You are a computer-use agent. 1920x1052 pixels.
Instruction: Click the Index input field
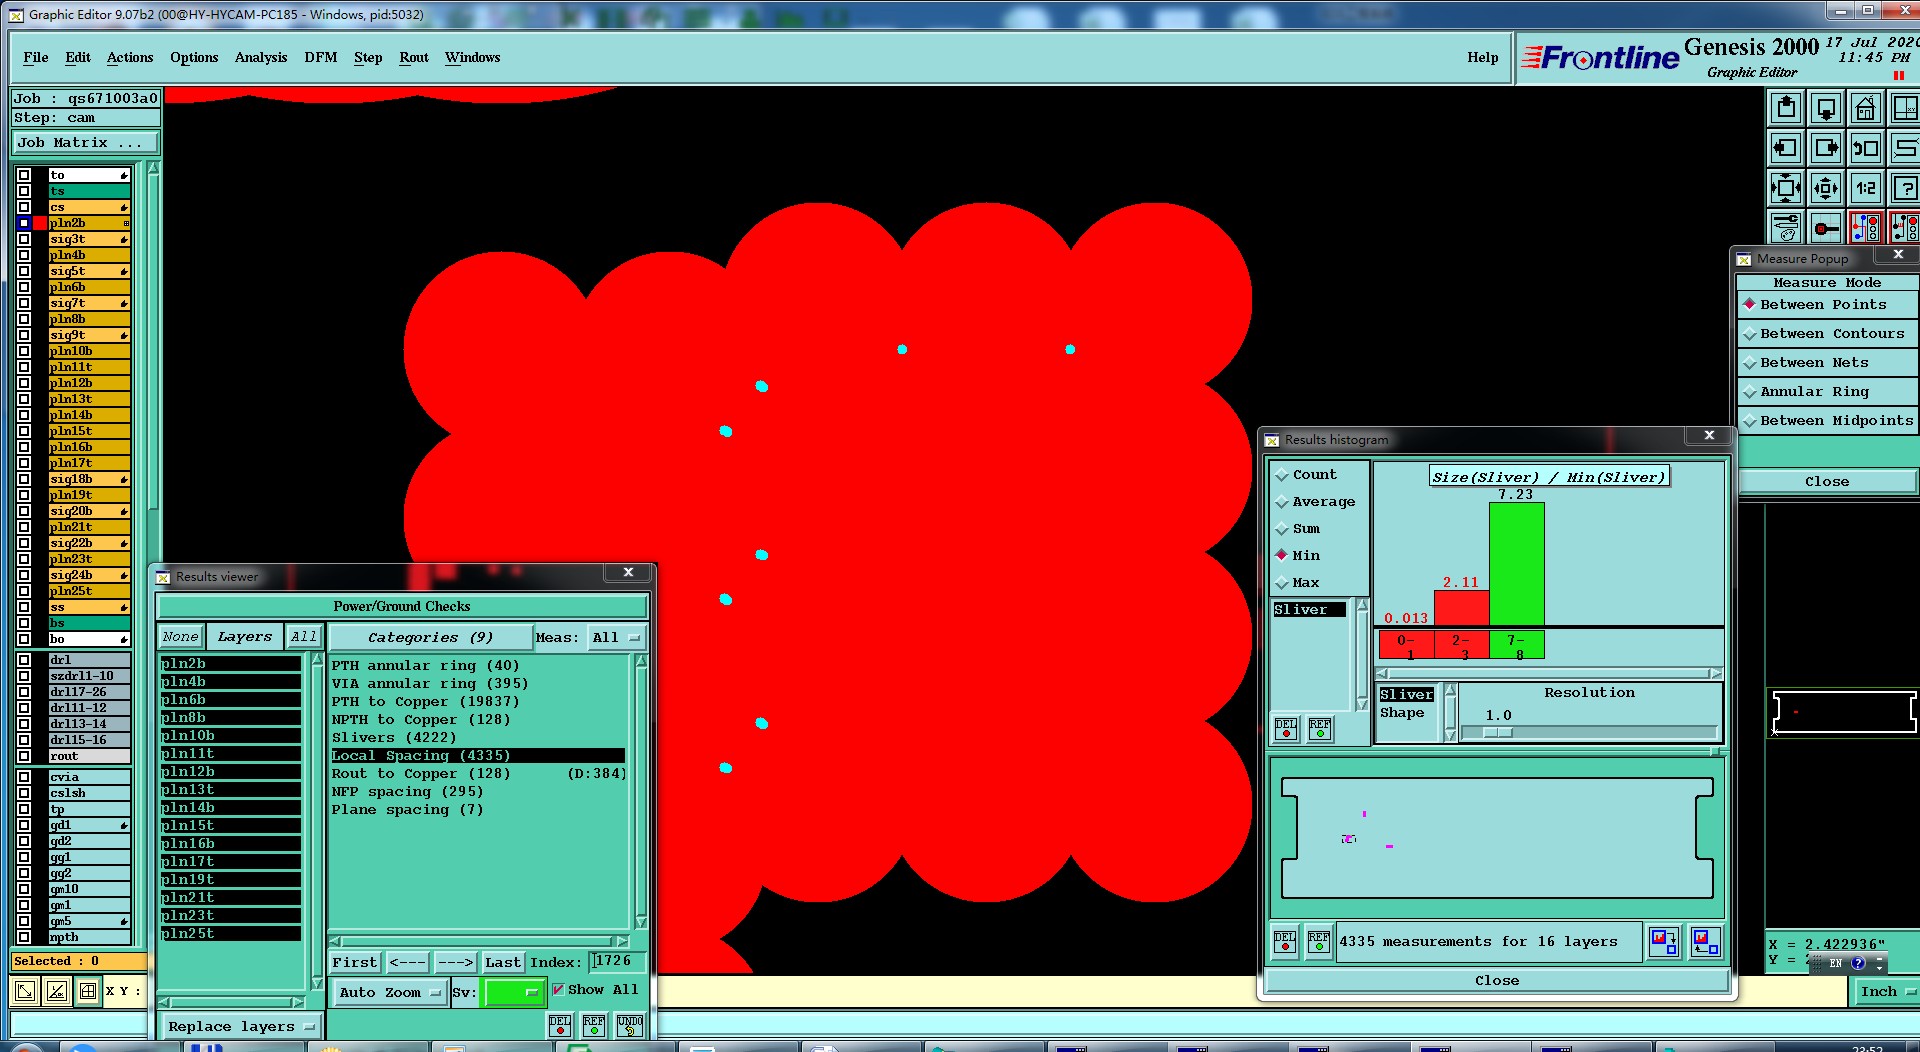tap(617, 961)
